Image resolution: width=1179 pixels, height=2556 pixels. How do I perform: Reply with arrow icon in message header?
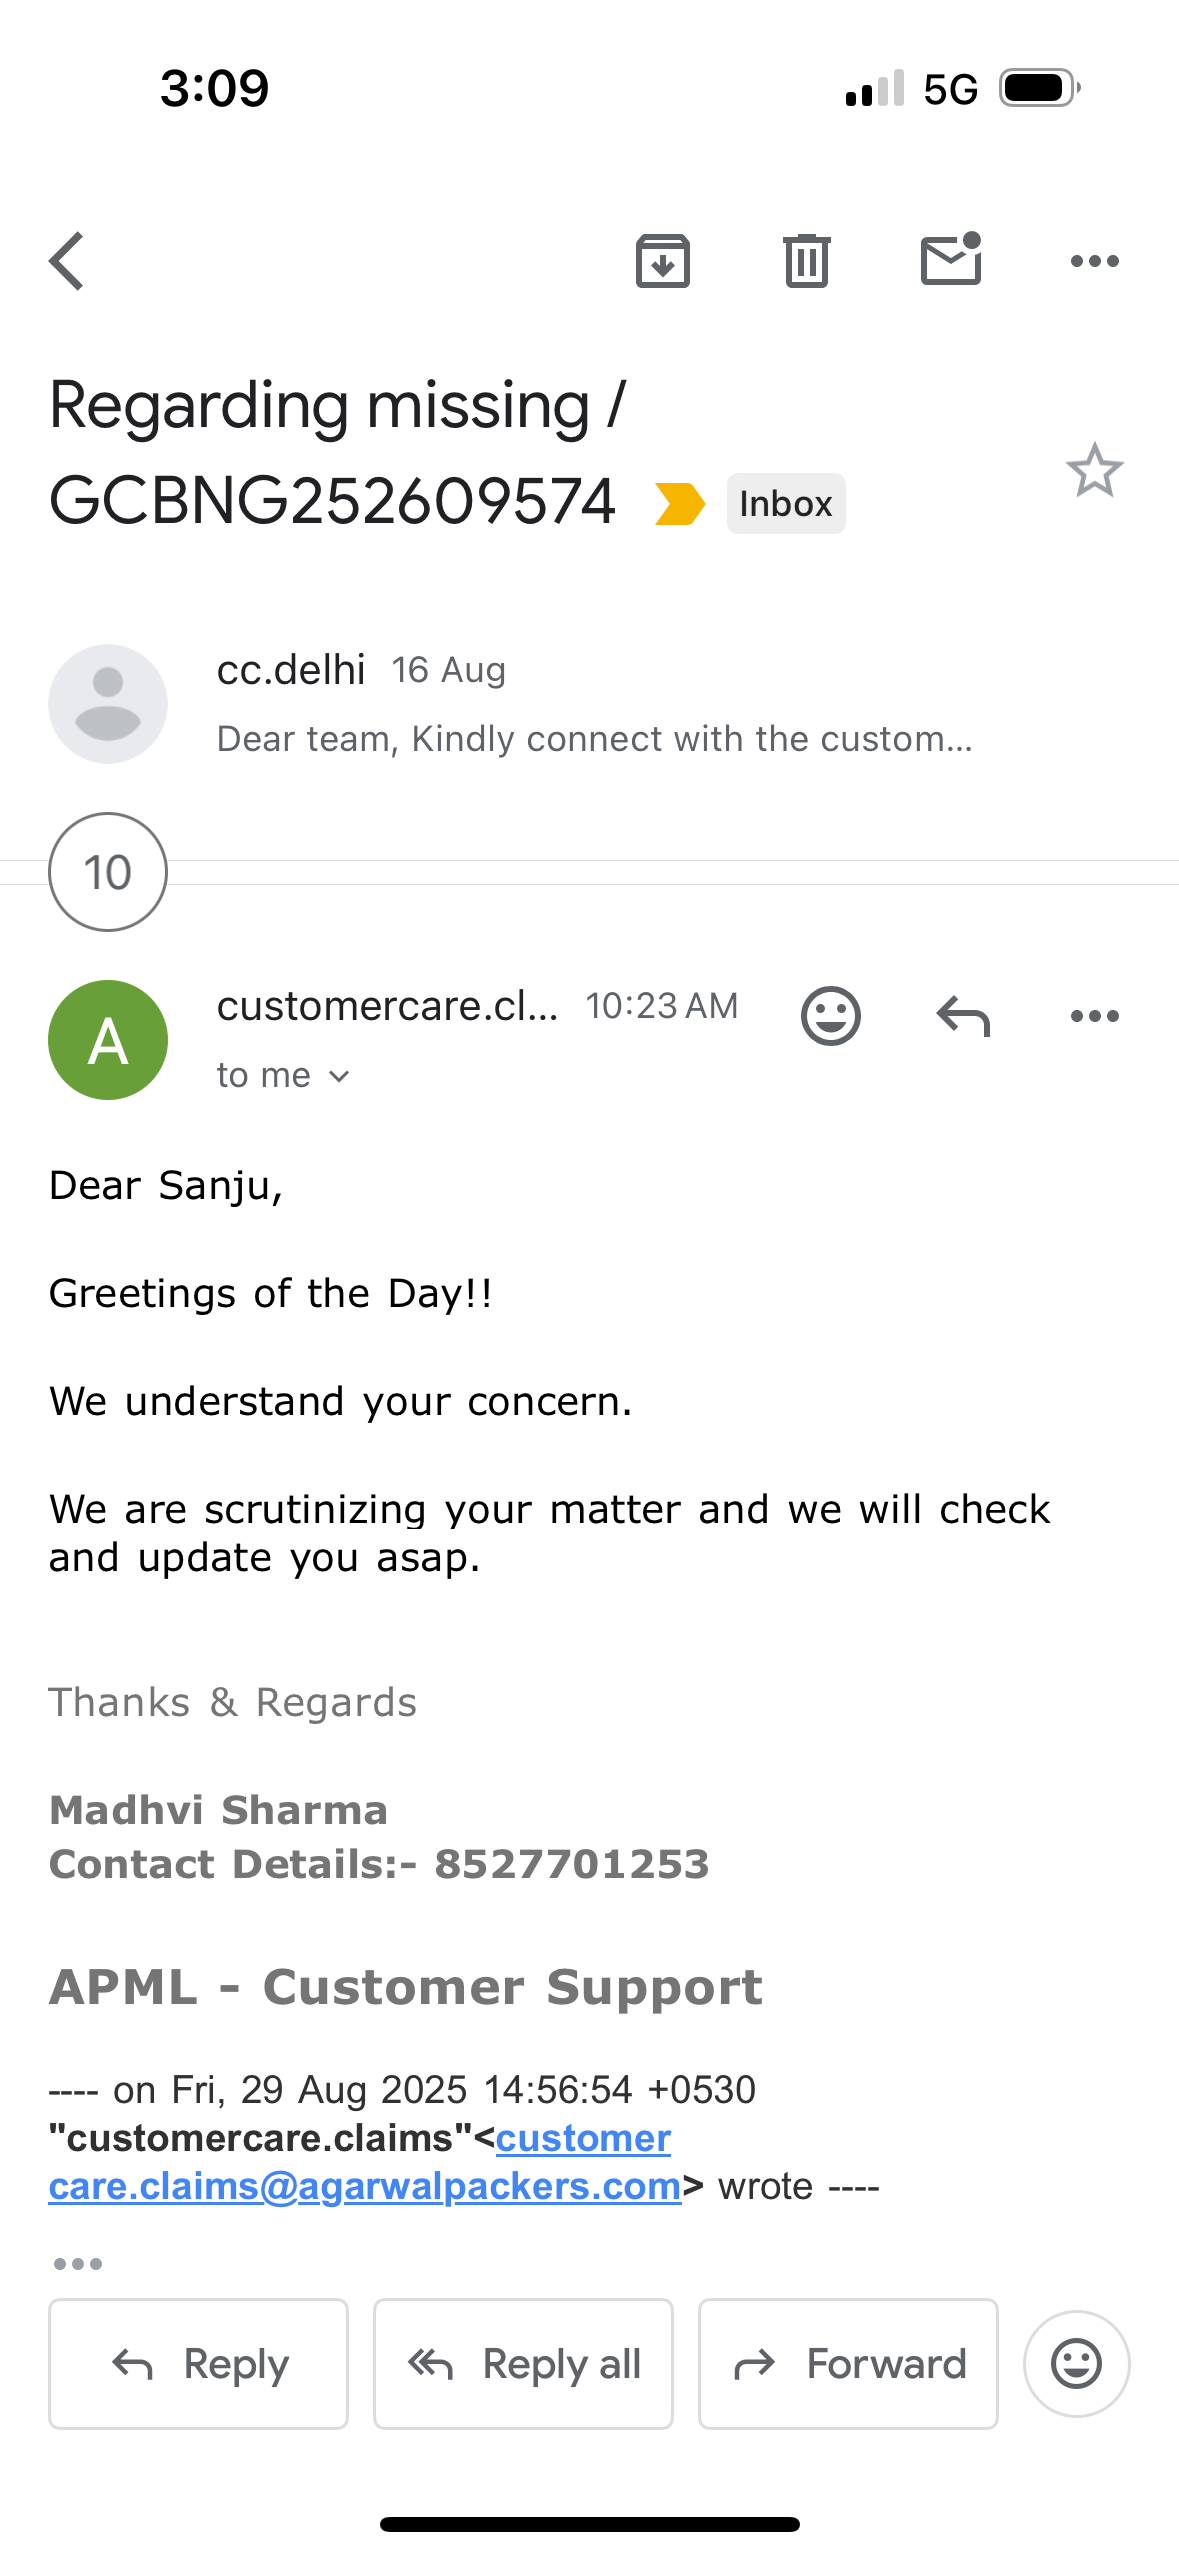963,1016
